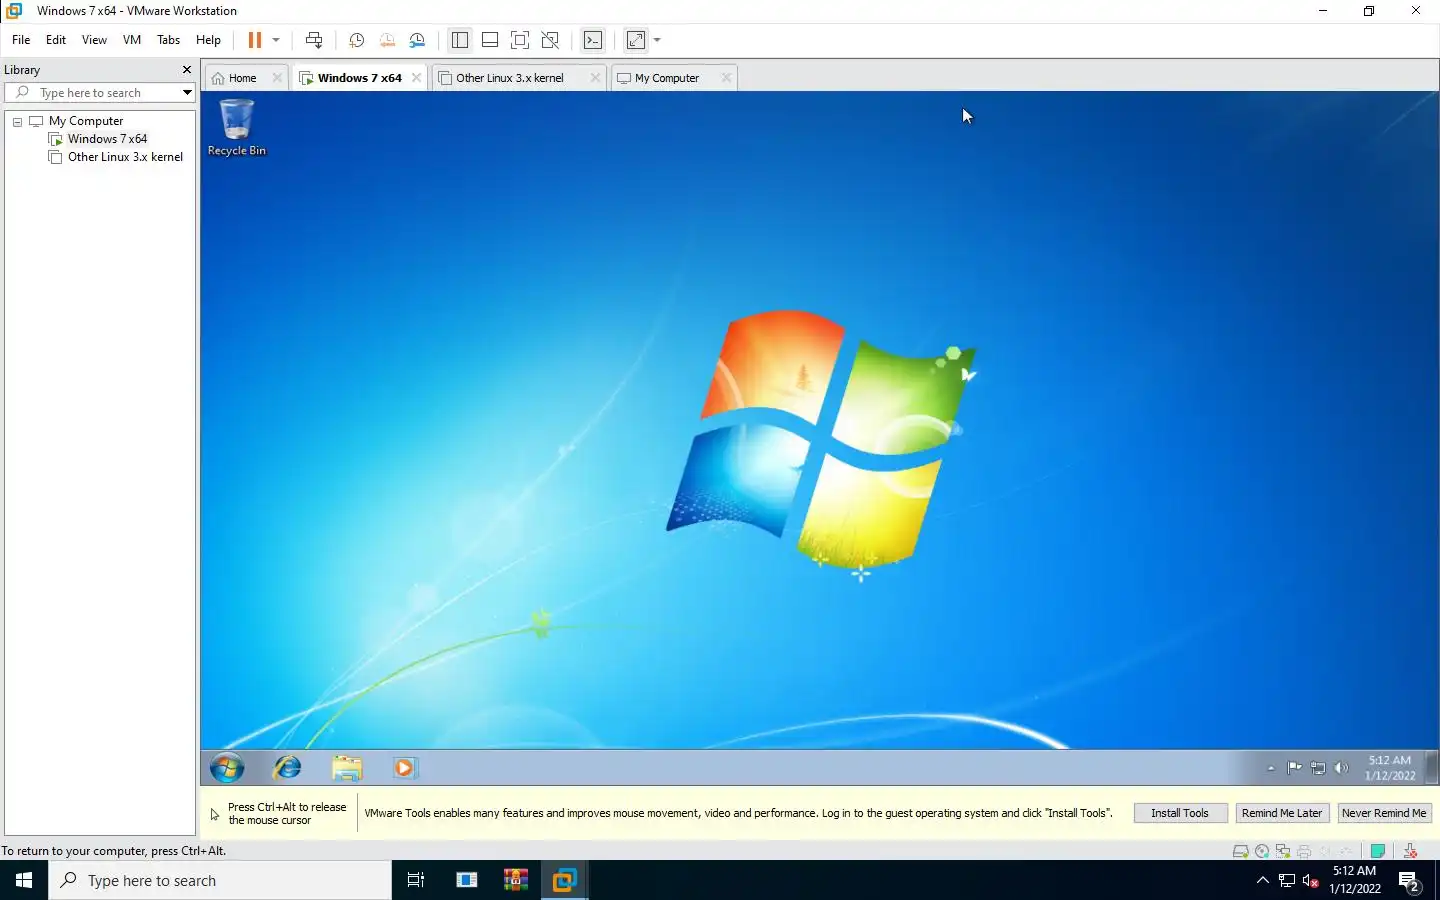Open host notification center icon
This screenshot has width=1440, height=900.
(x=1410, y=881)
